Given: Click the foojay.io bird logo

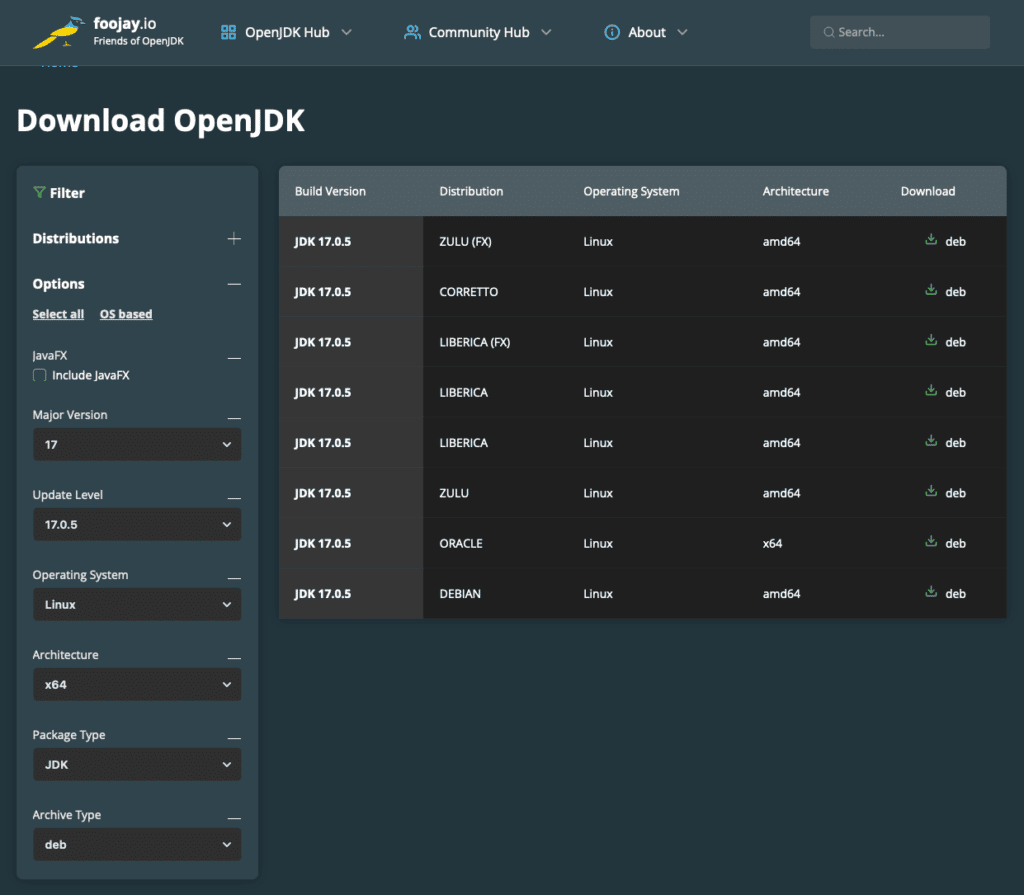Looking at the screenshot, I should [x=59, y=32].
